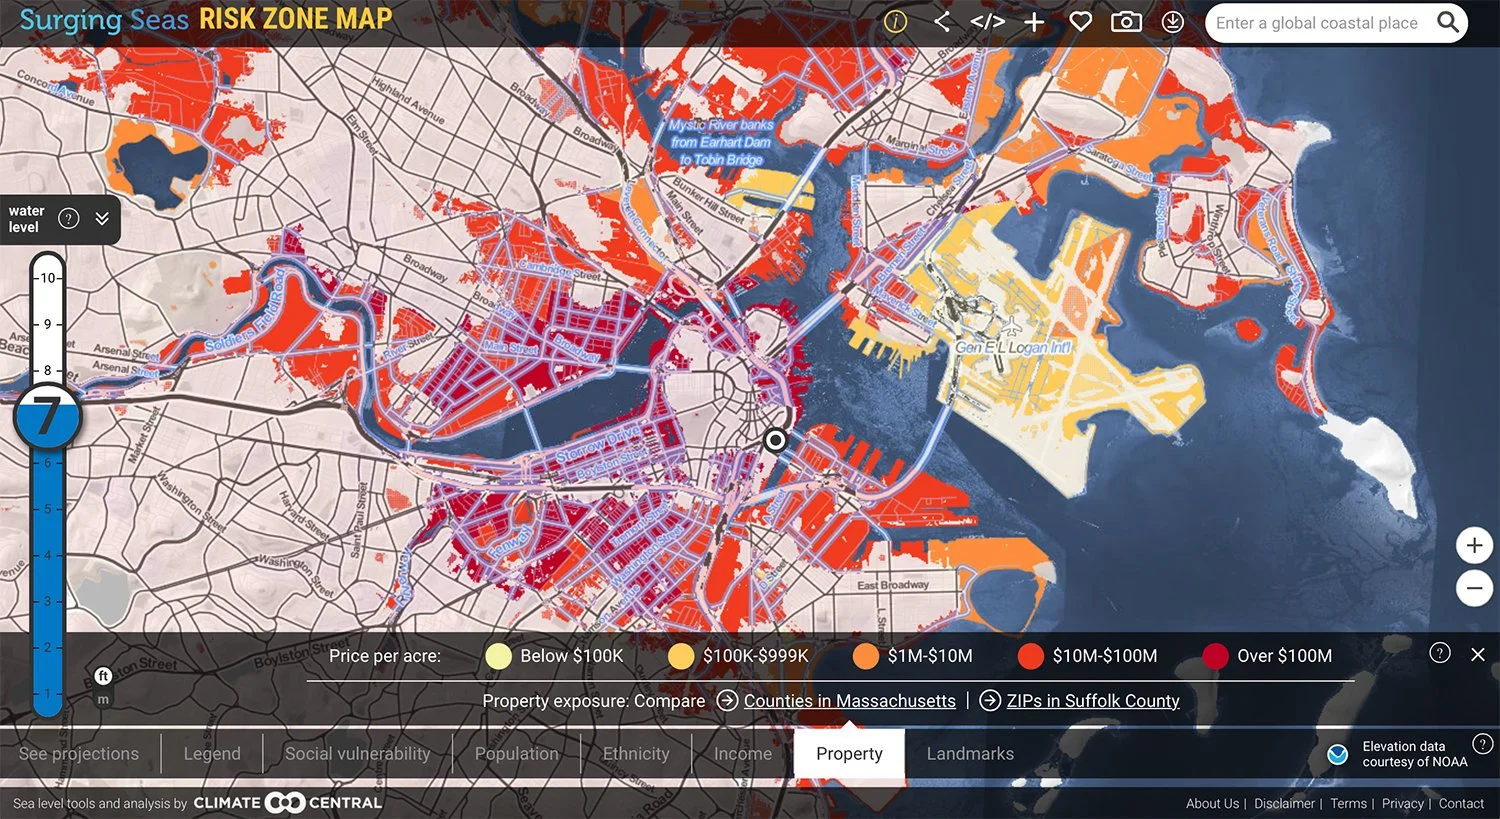This screenshot has height=819, width=1500.
Task: Switch to Income tab
Action: pyautogui.click(x=743, y=754)
